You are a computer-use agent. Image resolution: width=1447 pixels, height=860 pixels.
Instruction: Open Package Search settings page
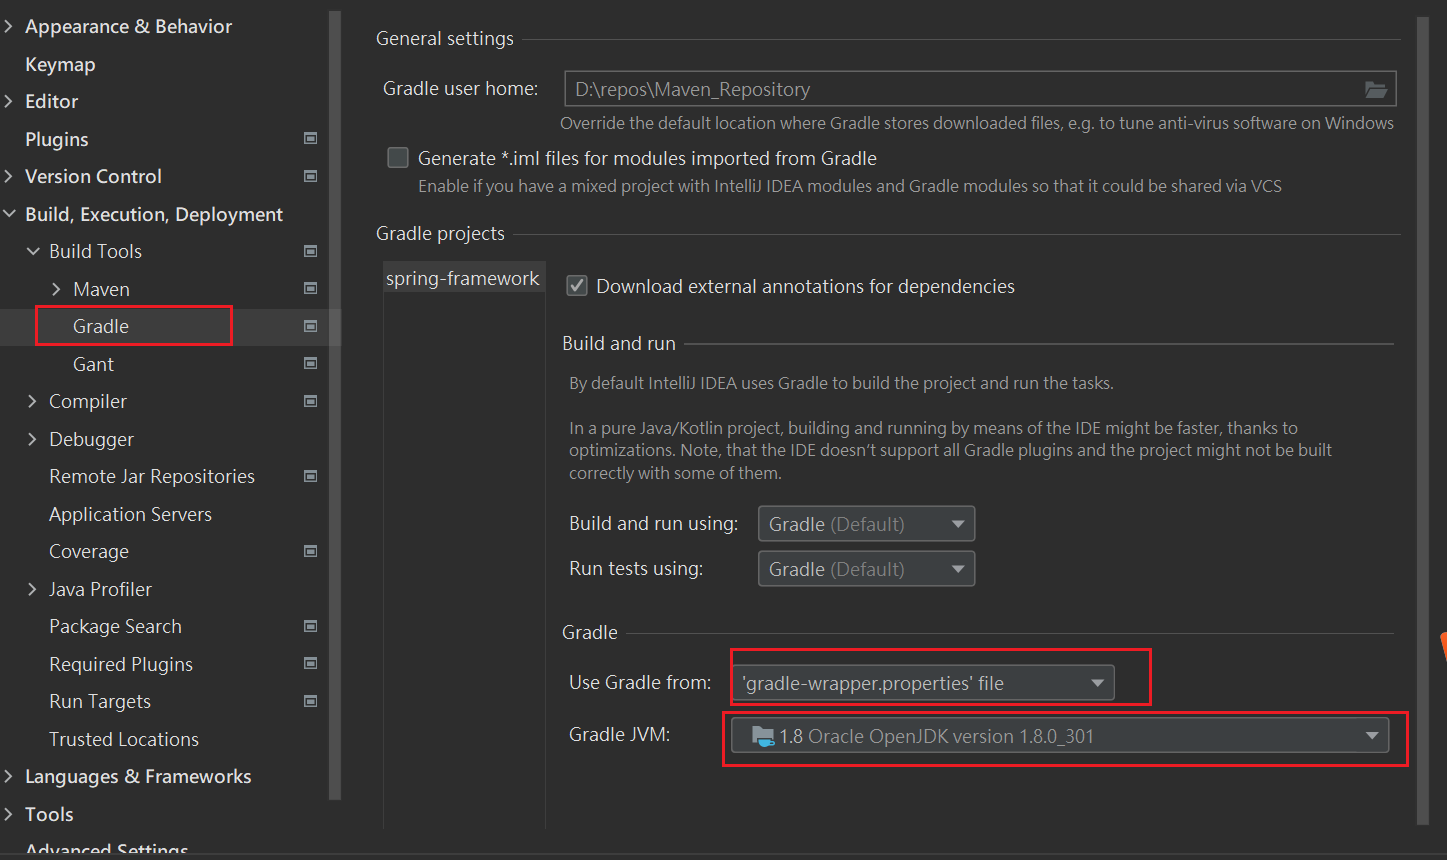click(116, 626)
